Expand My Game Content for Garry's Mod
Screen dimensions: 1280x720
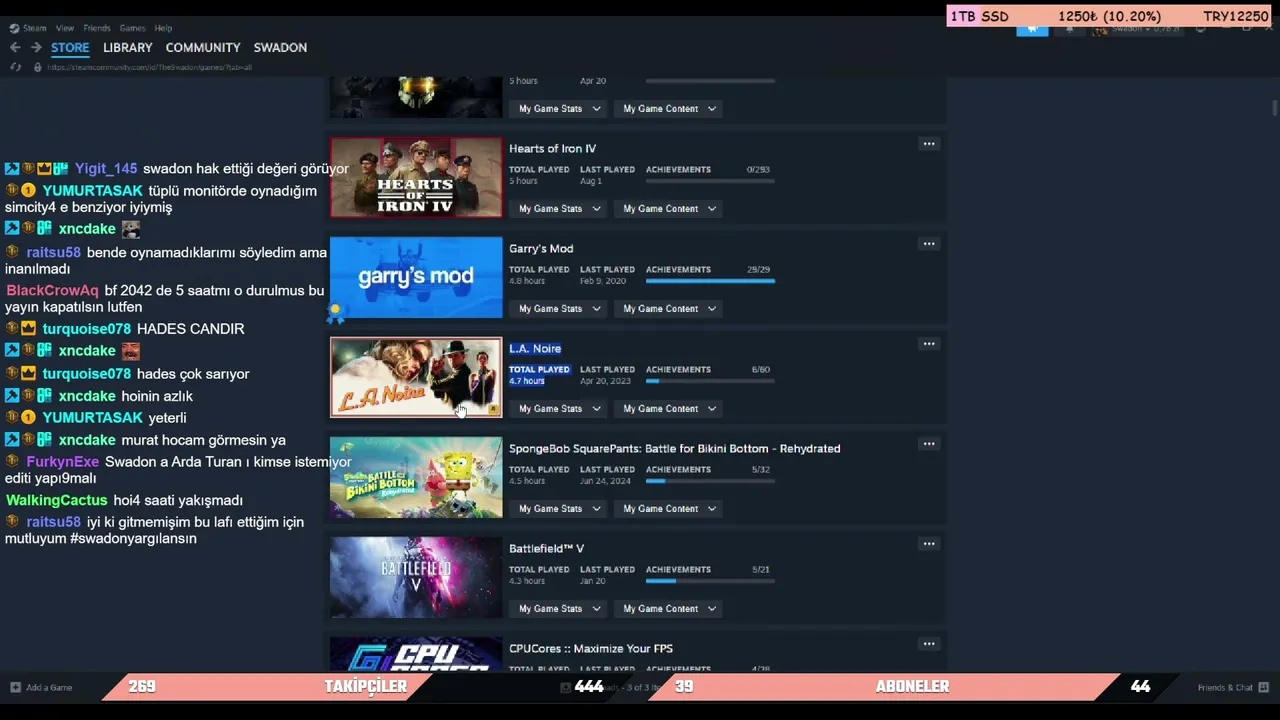(669, 309)
